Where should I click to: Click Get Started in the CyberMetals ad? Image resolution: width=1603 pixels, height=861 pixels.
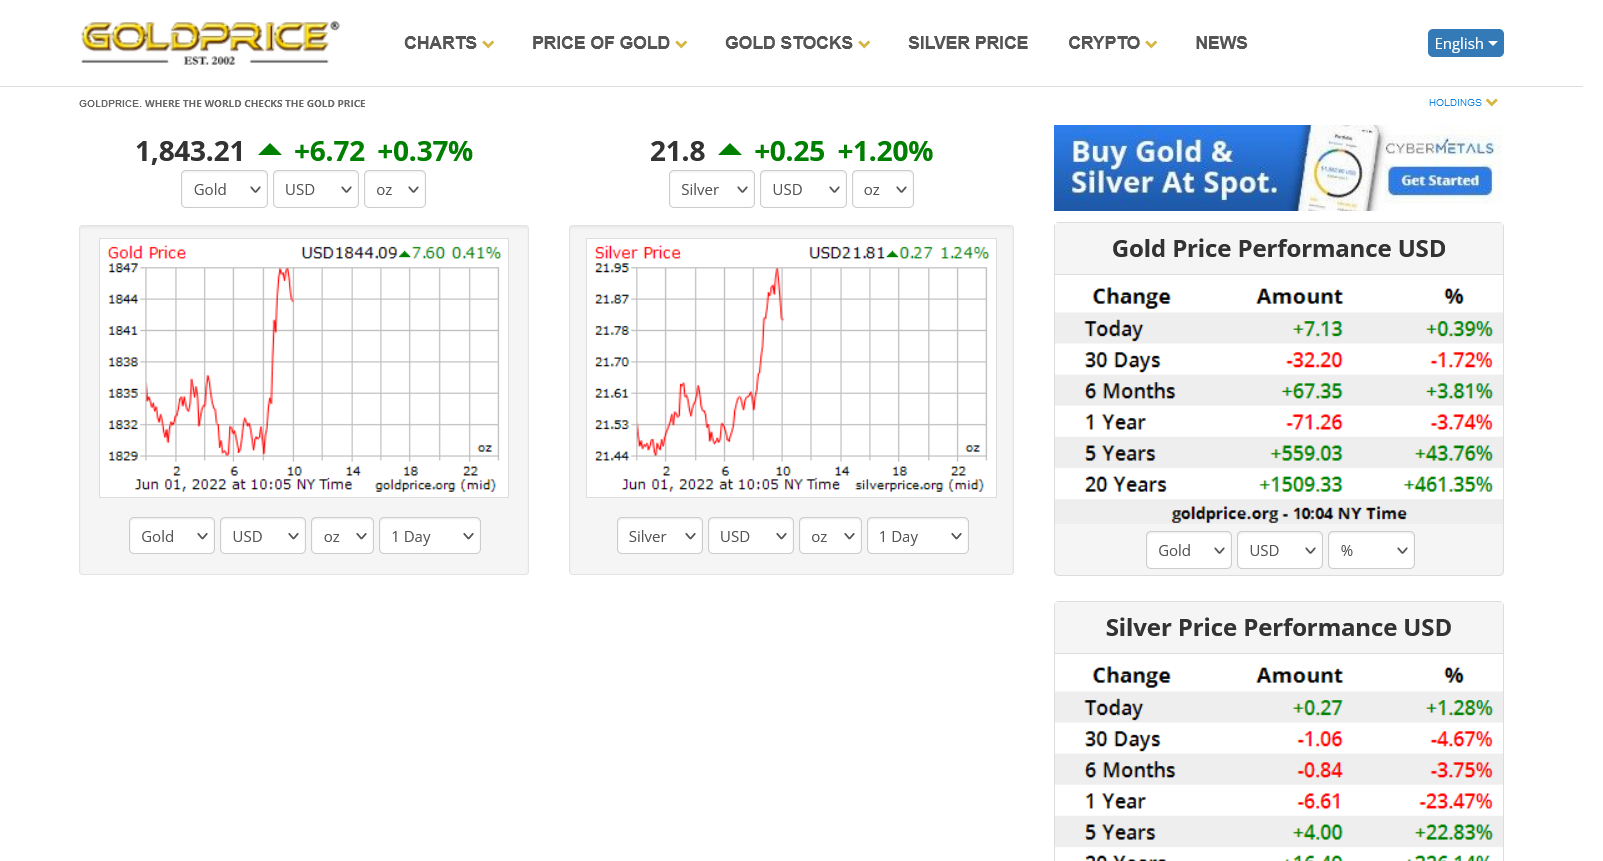[1439, 181]
